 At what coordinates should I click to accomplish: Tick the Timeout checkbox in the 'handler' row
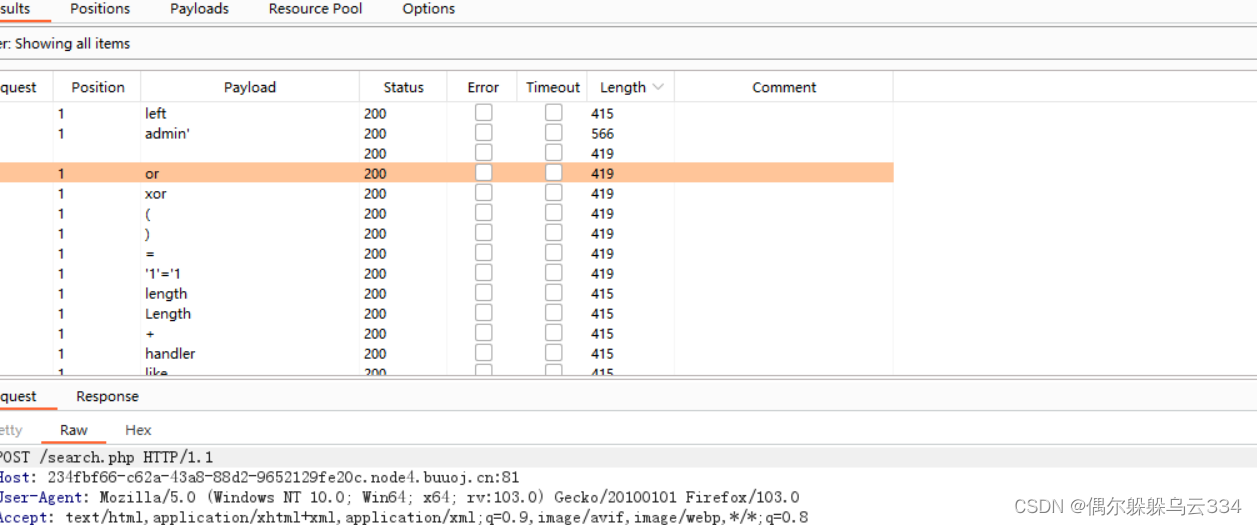553,353
